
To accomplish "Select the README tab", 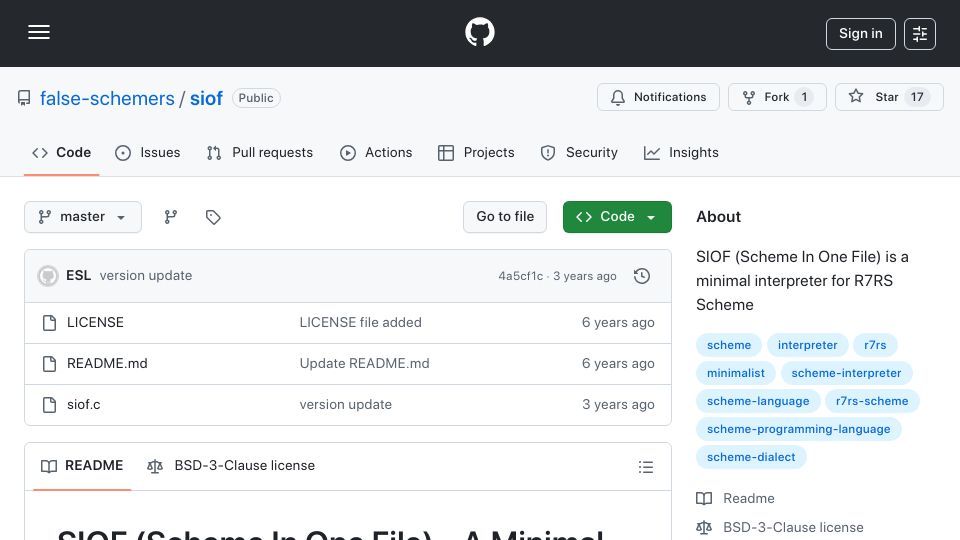I will [82, 466].
